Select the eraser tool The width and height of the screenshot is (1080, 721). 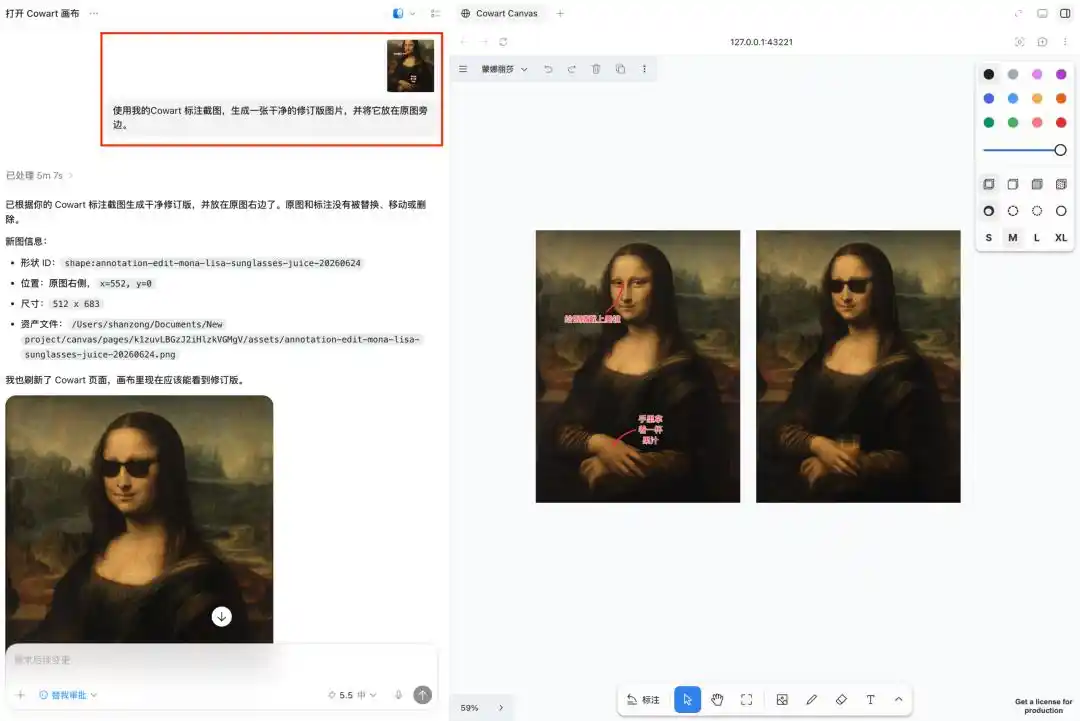pyautogui.click(x=841, y=700)
